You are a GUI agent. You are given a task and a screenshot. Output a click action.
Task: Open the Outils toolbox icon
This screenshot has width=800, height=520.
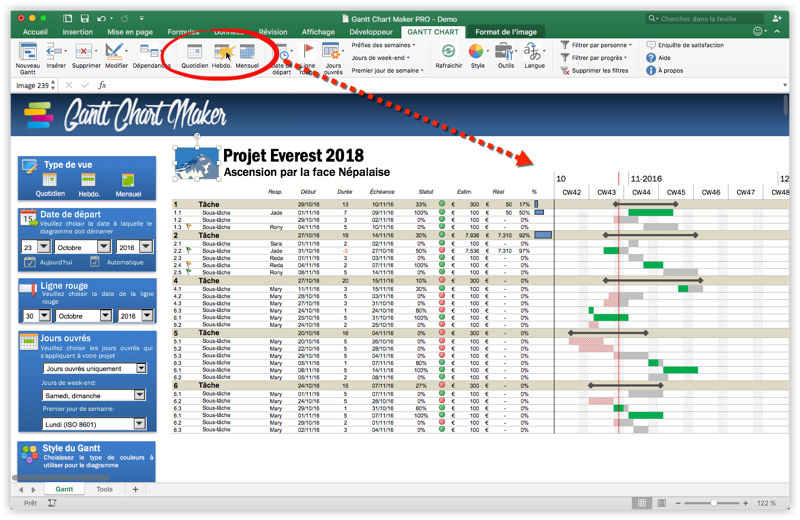[505, 52]
